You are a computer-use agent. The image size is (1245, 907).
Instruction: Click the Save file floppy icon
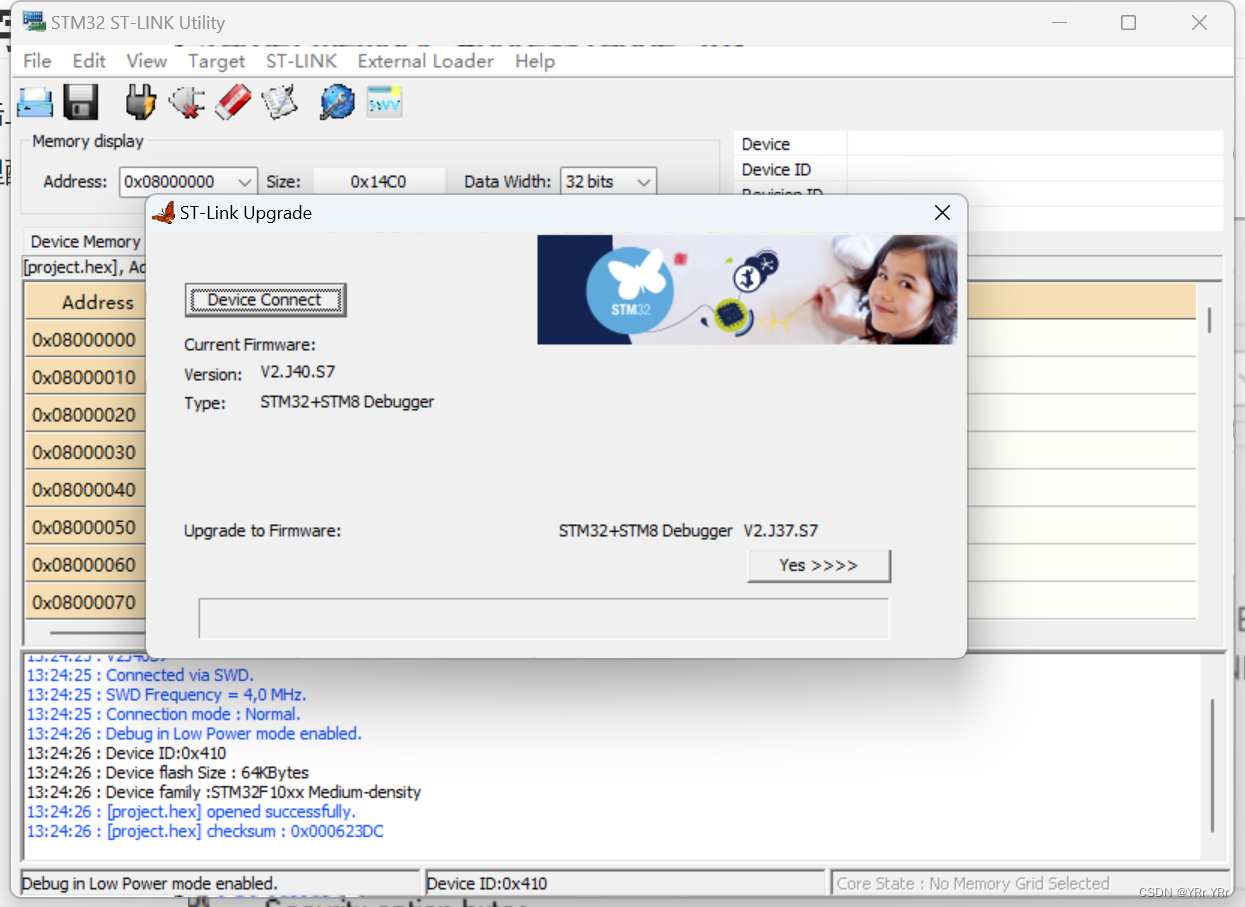[x=81, y=103]
